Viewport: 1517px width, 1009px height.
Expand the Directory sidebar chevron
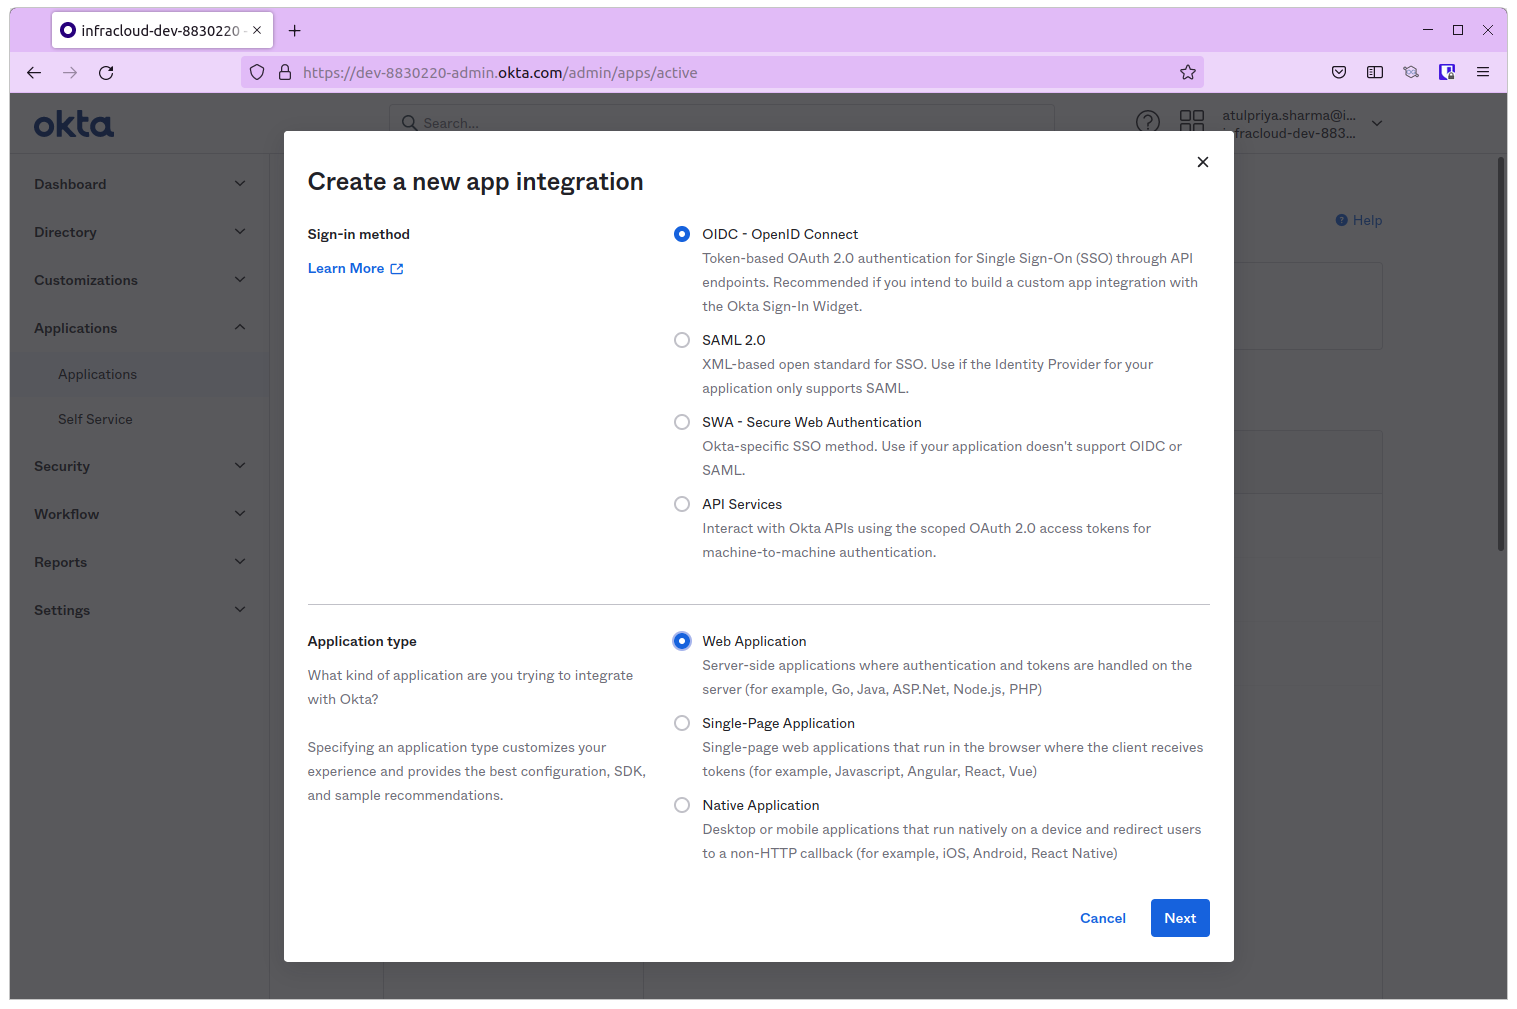(240, 231)
